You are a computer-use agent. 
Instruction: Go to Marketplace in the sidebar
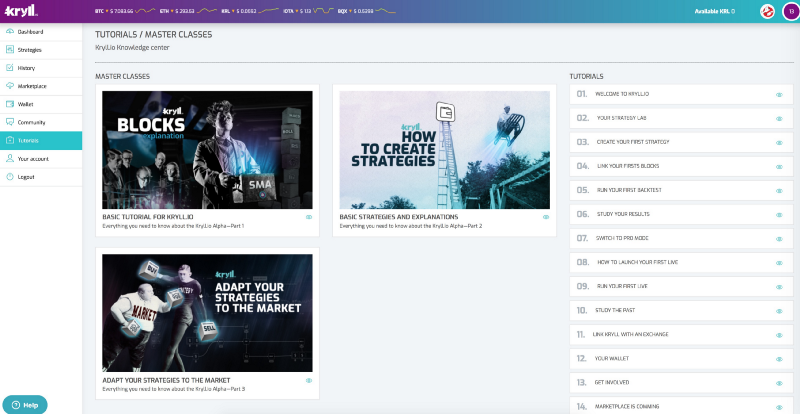[41, 86]
